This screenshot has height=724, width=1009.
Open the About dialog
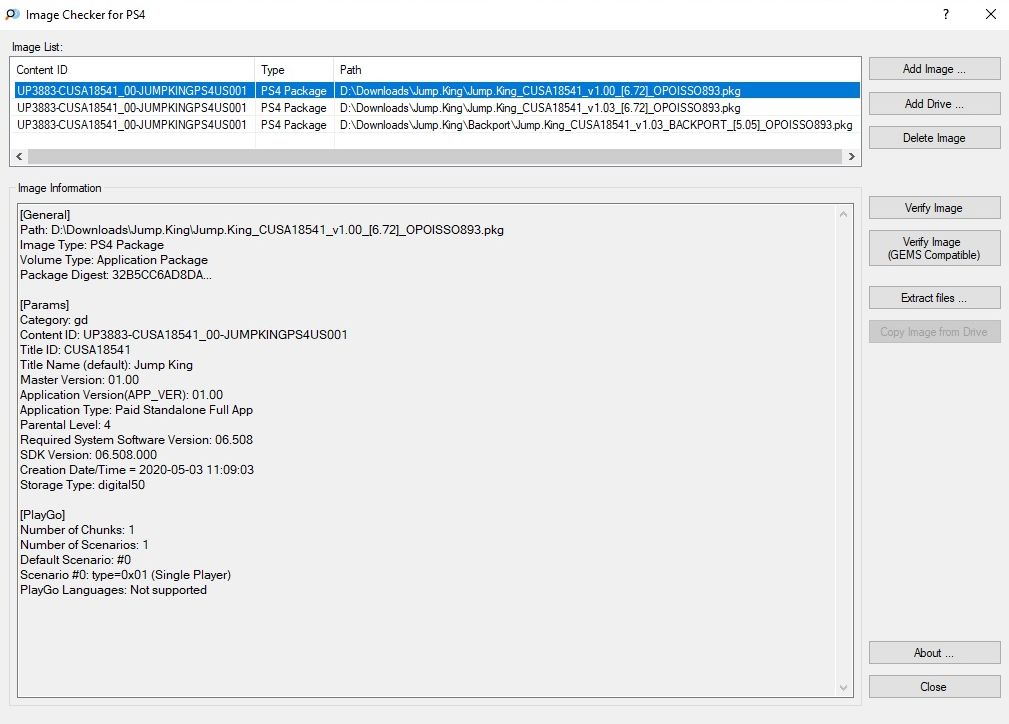(934, 653)
